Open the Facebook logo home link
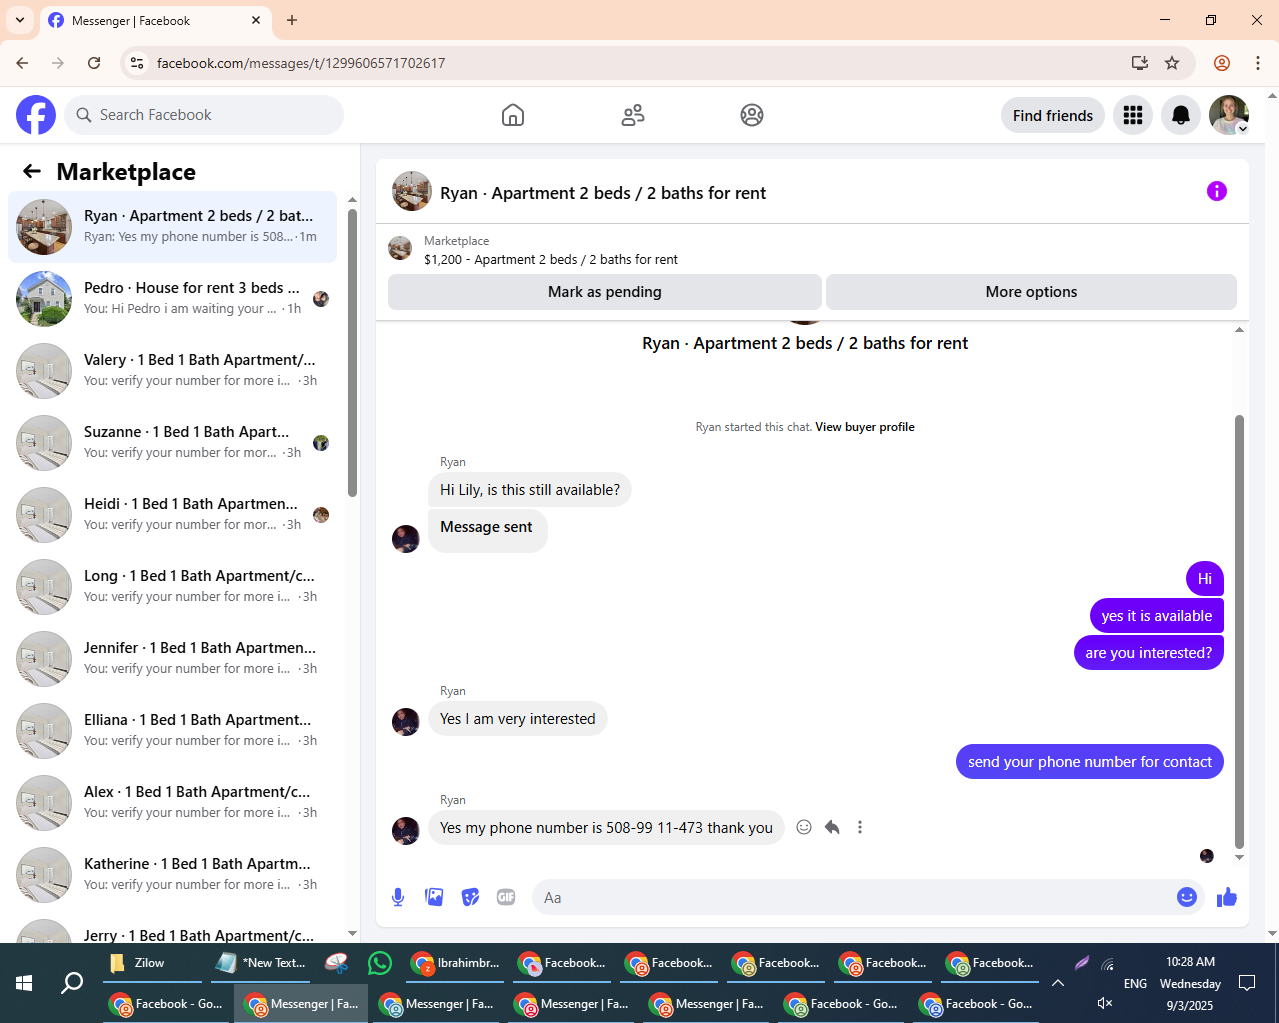Image resolution: width=1279 pixels, height=1023 pixels. tap(36, 115)
